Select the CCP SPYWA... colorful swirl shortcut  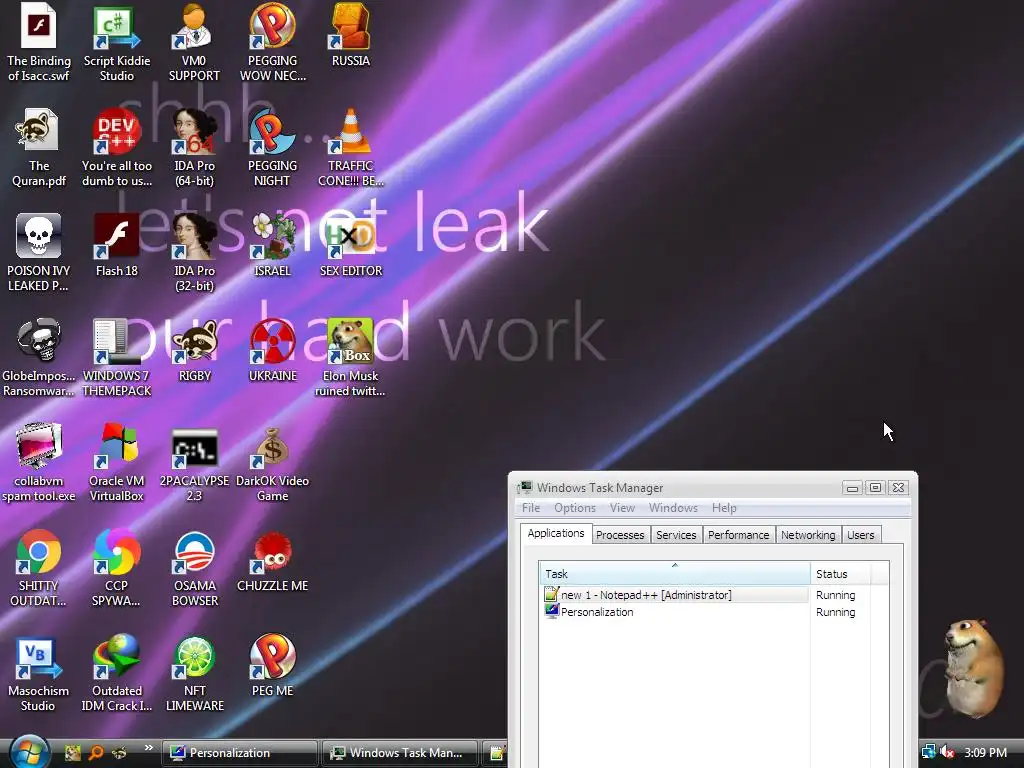pyautogui.click(x=116, y=568)
